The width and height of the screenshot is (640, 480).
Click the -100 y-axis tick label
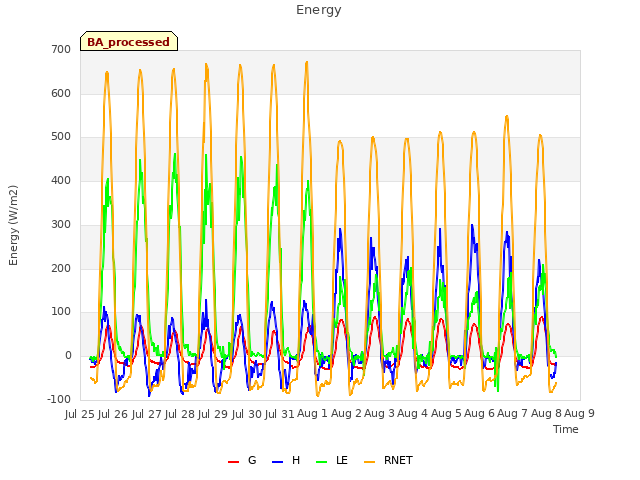59,399
